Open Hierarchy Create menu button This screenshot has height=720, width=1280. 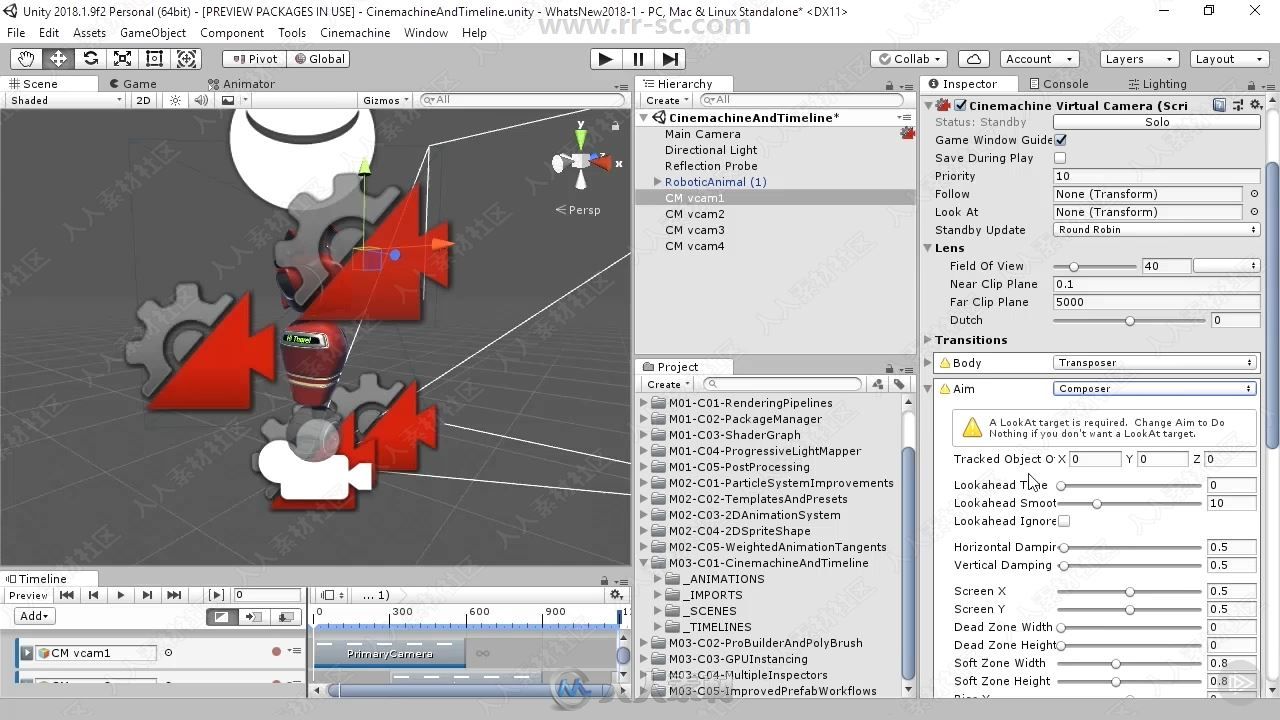[667, 100]
